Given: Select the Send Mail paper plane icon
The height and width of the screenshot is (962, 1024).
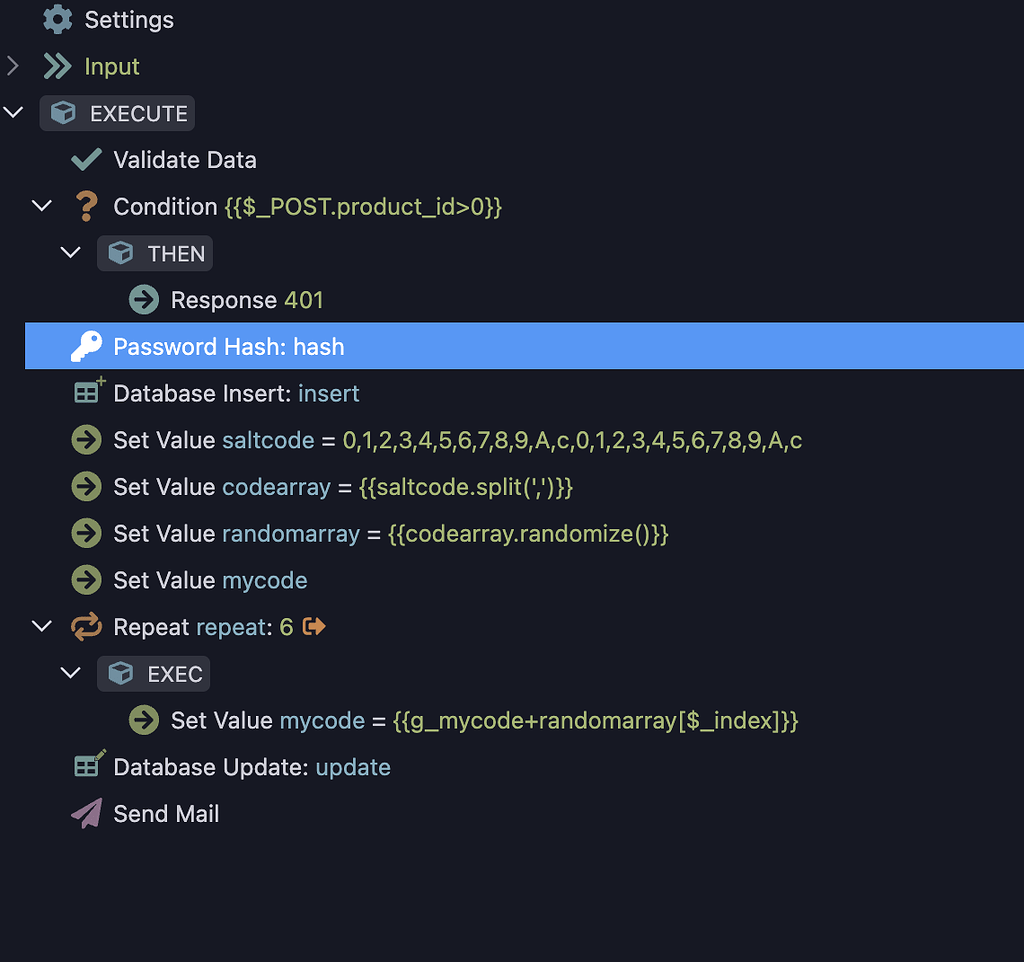Looking at the screenshot, I should (88, 812).
